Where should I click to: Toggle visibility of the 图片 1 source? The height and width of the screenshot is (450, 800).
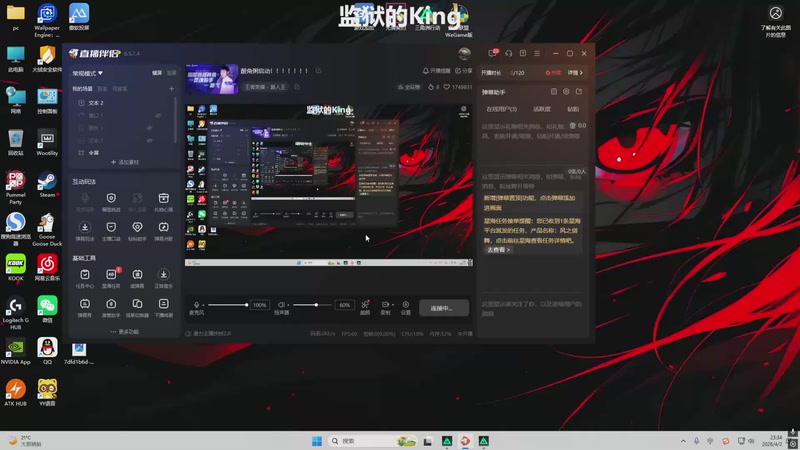click(149, 128)
